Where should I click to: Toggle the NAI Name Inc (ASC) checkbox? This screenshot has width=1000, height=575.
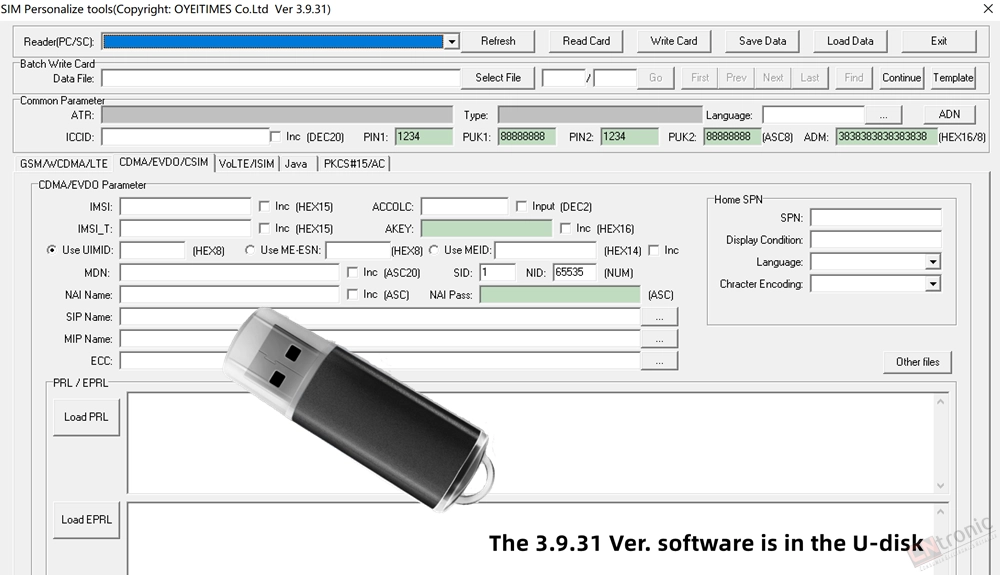pyautogui.click(x=352, y=294)
